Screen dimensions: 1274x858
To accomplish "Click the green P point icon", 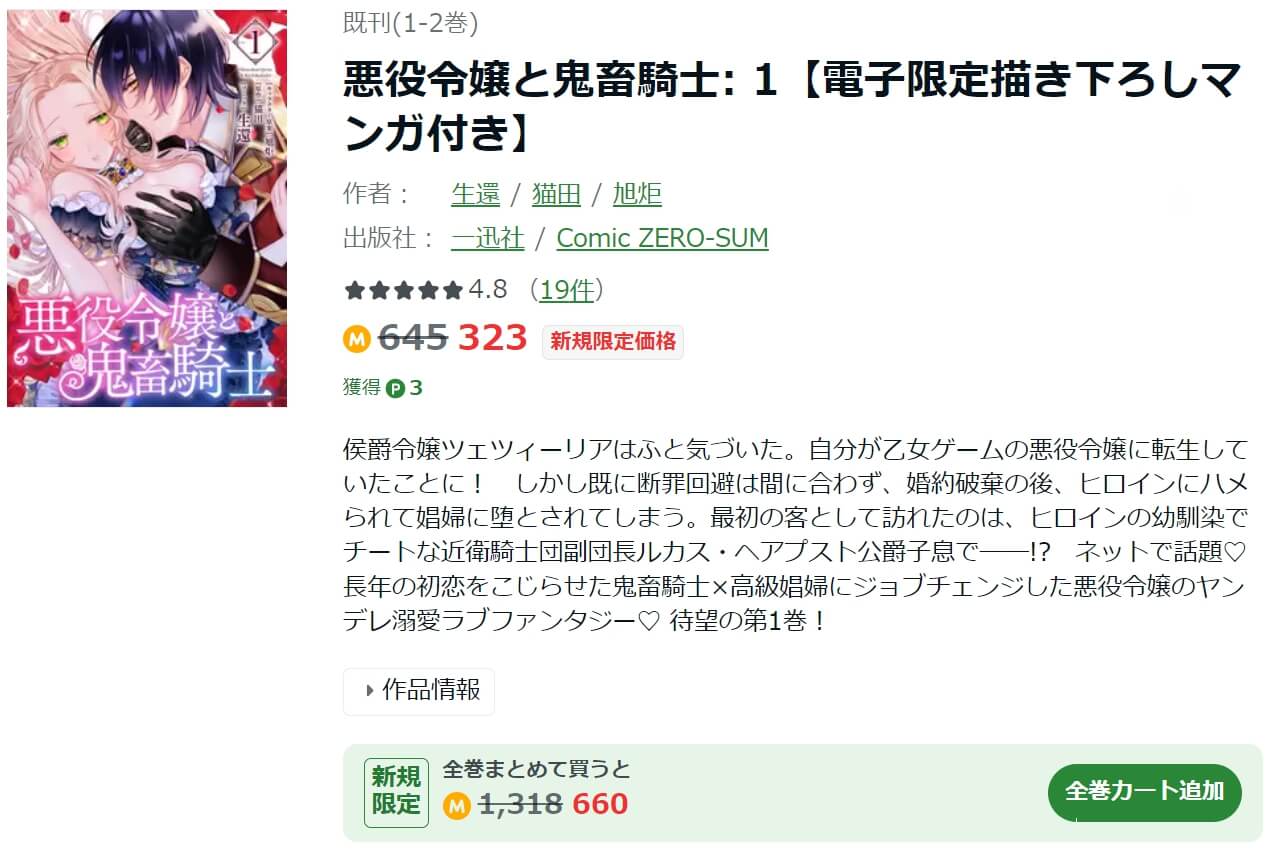I will [x=396, y=388].
